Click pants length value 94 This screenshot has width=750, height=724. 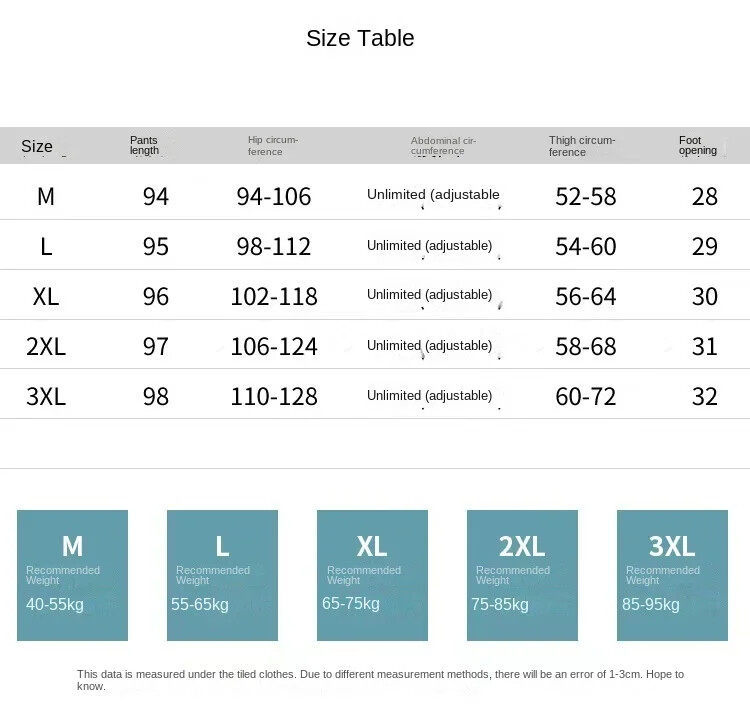click(x=156, y=196)
